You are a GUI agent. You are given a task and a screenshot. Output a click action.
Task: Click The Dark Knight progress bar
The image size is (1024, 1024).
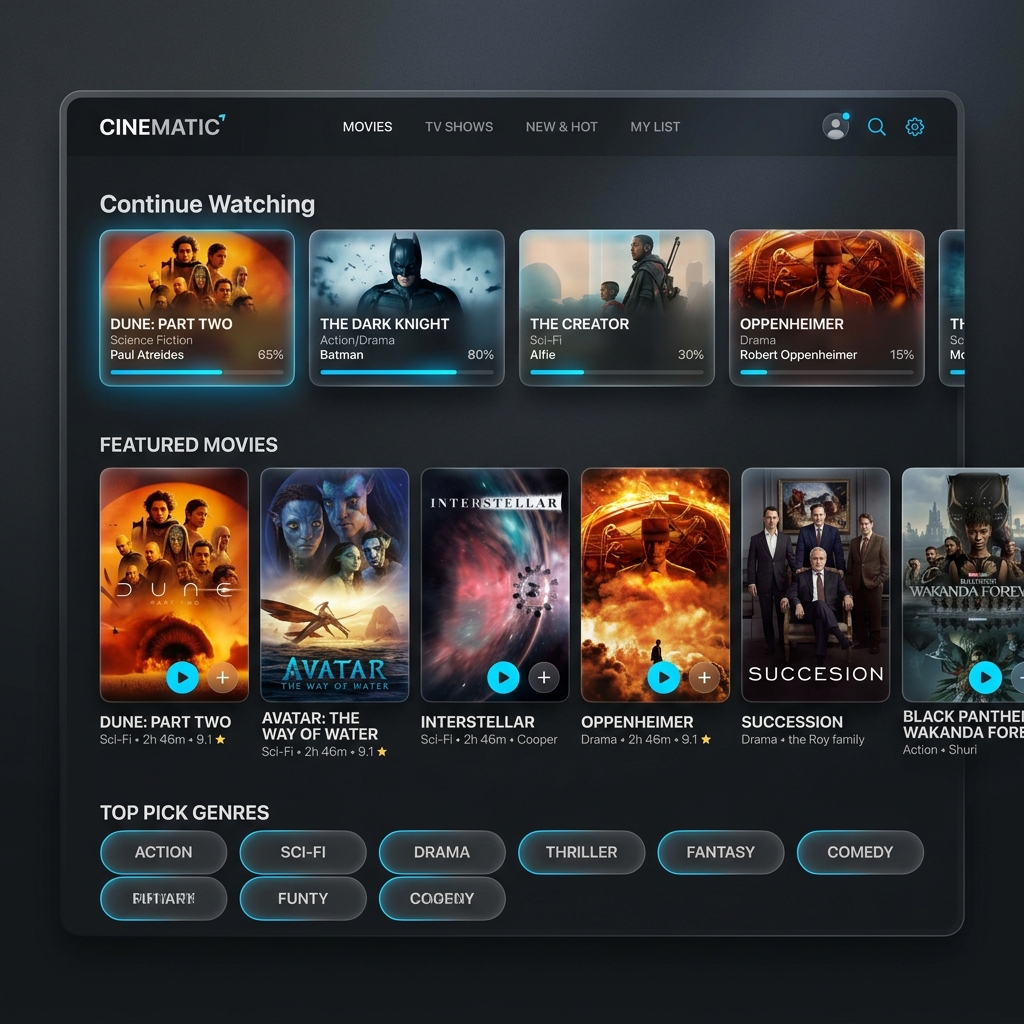pos(406,373)
